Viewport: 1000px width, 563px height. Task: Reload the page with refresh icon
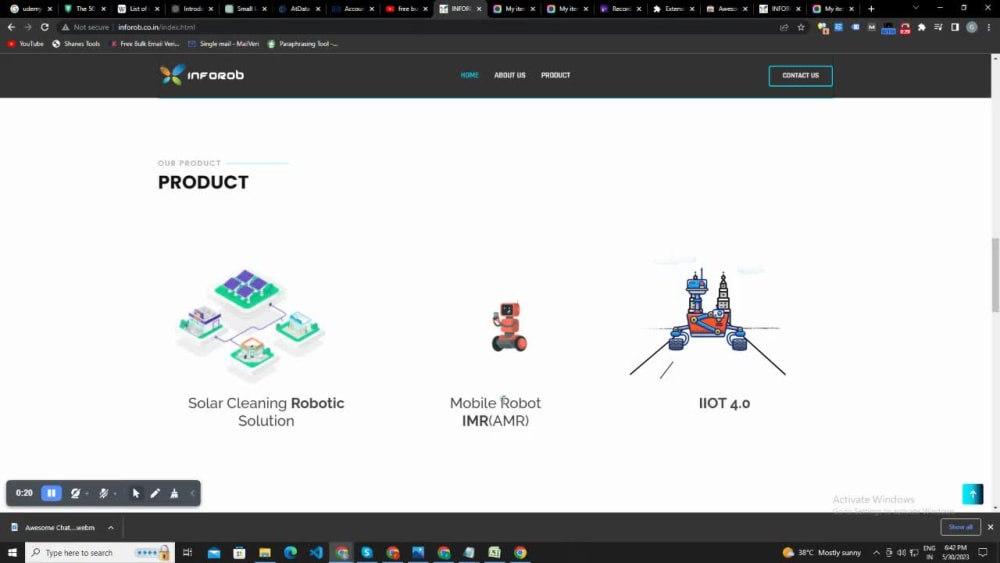click(x=45, y=27)
